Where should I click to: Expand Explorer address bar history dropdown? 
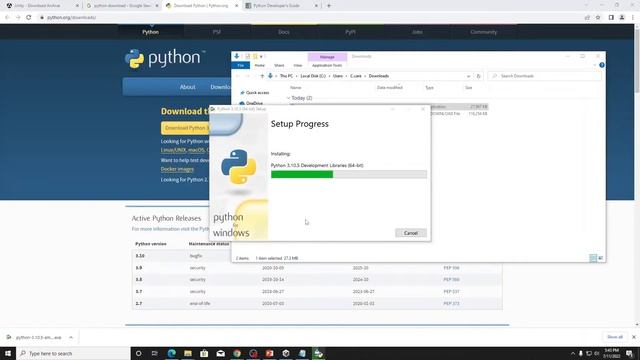click(468, 76)
